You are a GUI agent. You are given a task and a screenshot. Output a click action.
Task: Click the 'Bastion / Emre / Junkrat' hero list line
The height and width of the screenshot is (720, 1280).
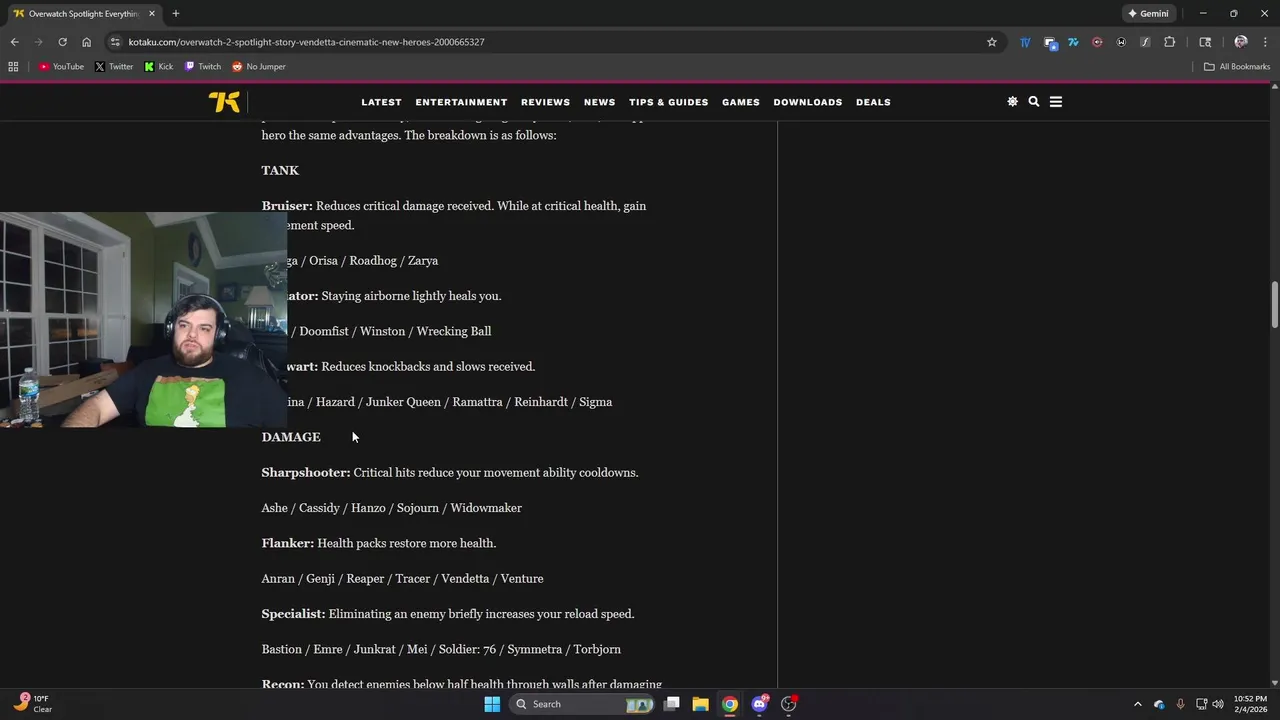[441, 649]
